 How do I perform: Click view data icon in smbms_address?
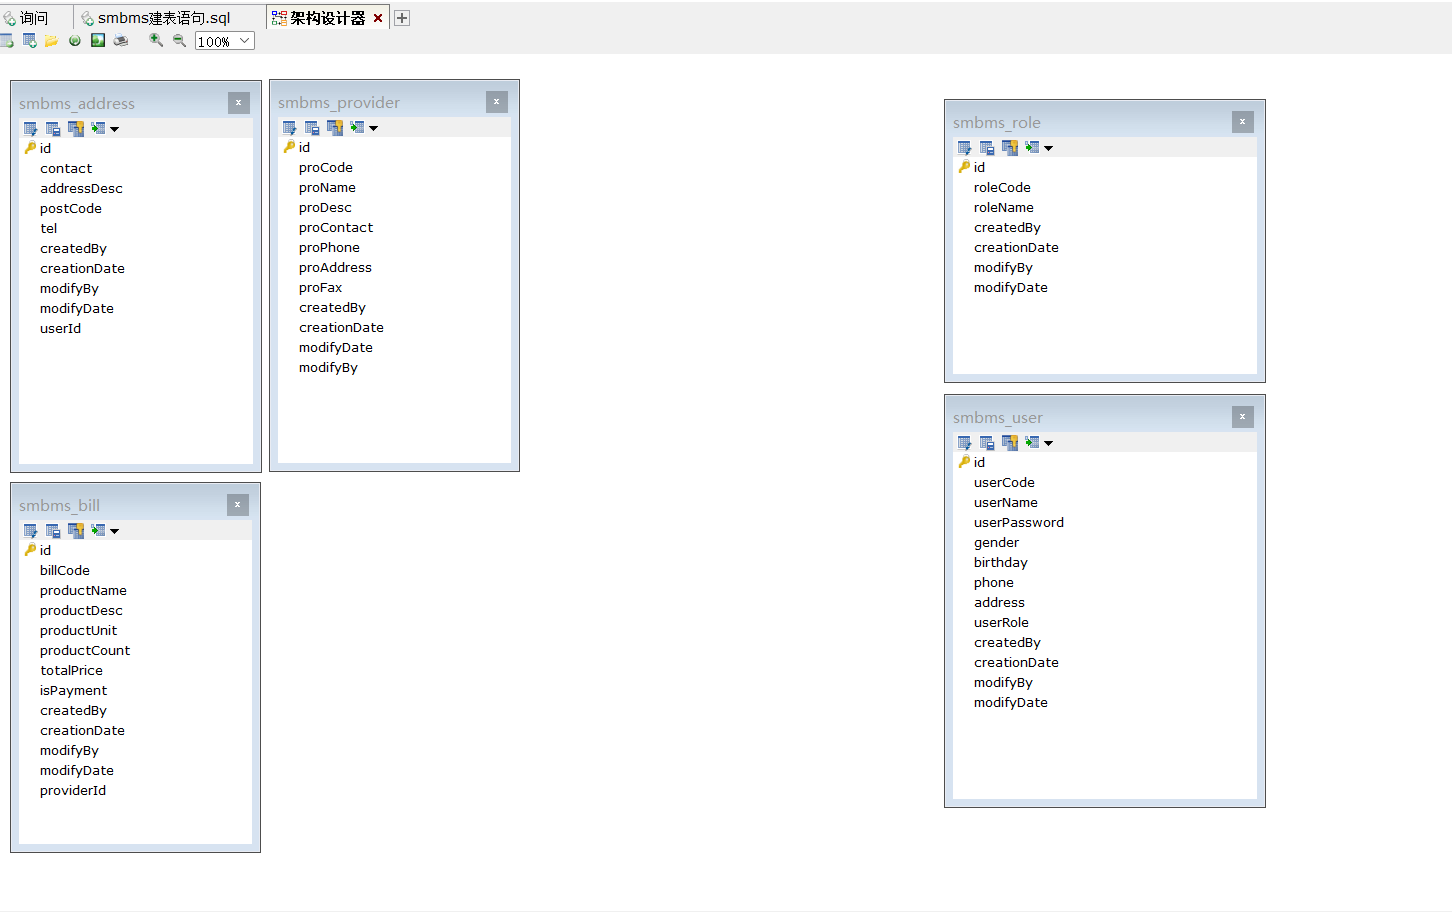click(x=98, y=128)
